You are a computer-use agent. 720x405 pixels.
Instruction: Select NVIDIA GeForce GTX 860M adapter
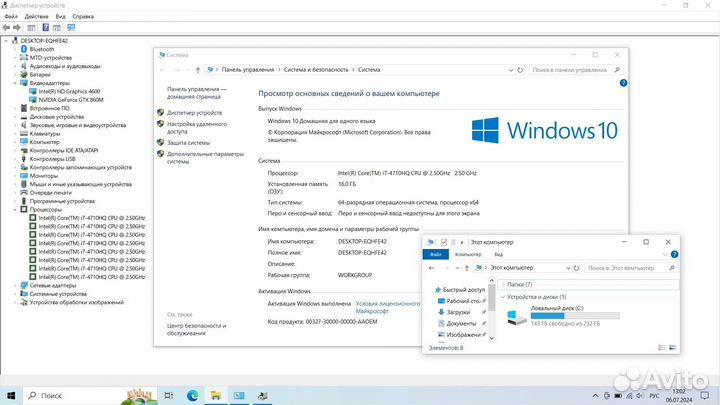click(x=71, y=100)
